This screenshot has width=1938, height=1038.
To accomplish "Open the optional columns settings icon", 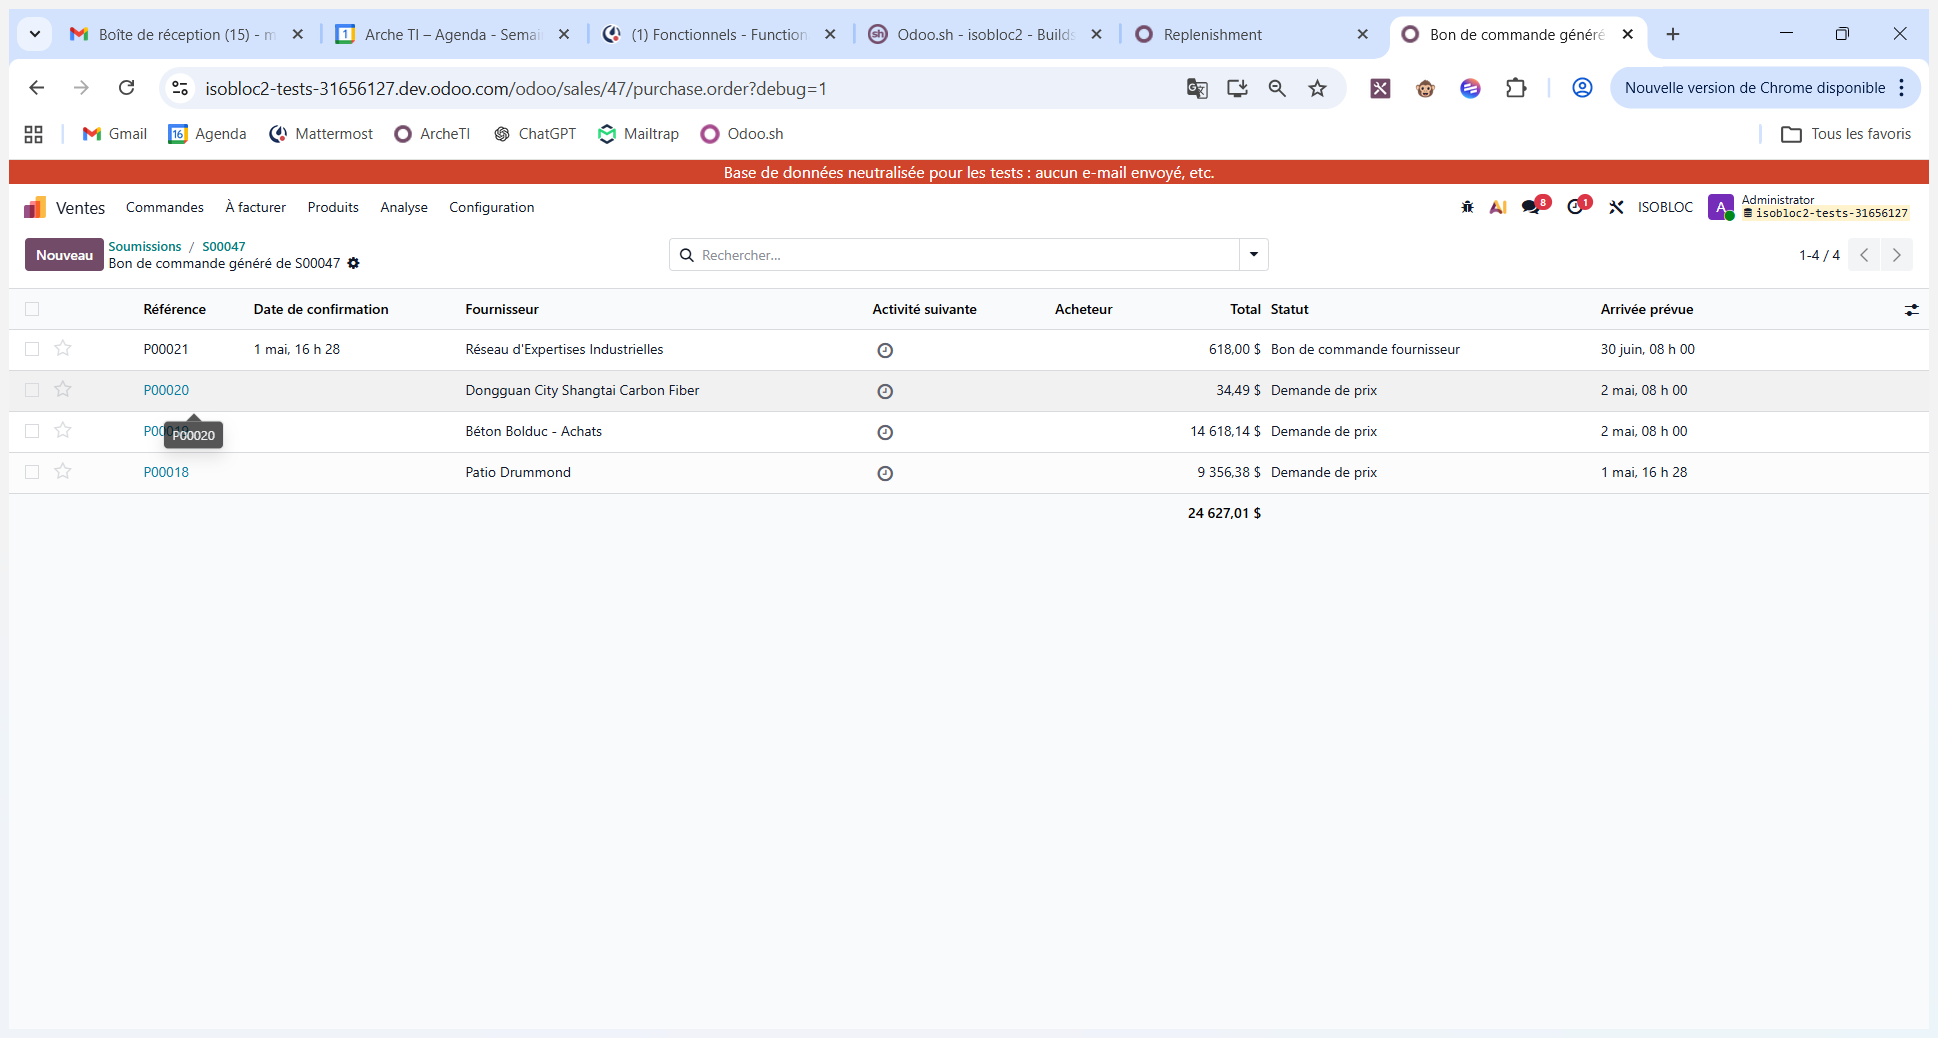I will [1911, 310].
